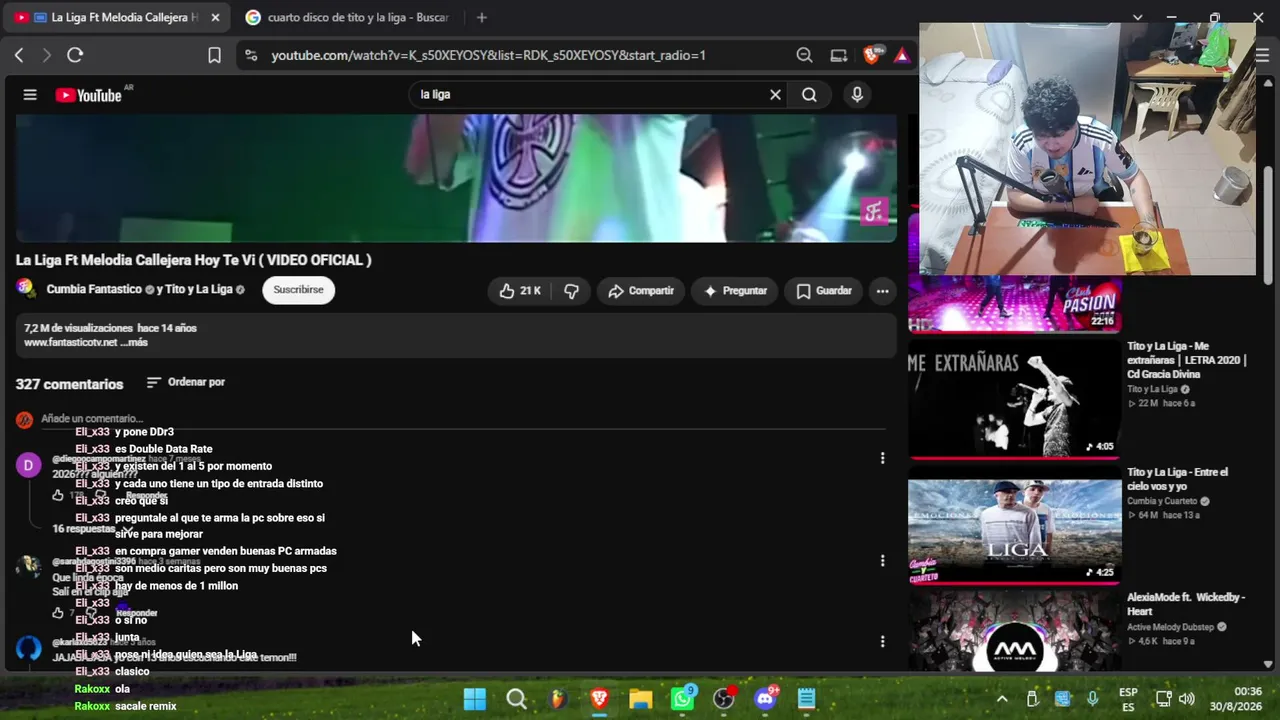This screenshot has width=1280, height=720.
Task: Open 'AlexiaMode ft. Wickedby - Heart' title
Action: [x=1186, y=604]
